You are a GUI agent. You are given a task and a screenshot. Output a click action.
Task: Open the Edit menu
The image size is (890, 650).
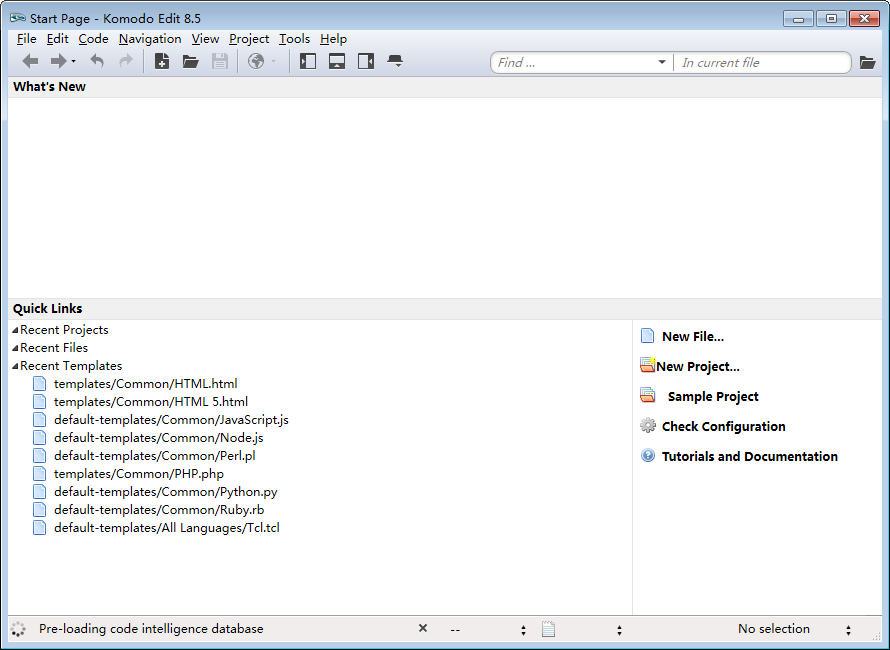click(57, 39)
